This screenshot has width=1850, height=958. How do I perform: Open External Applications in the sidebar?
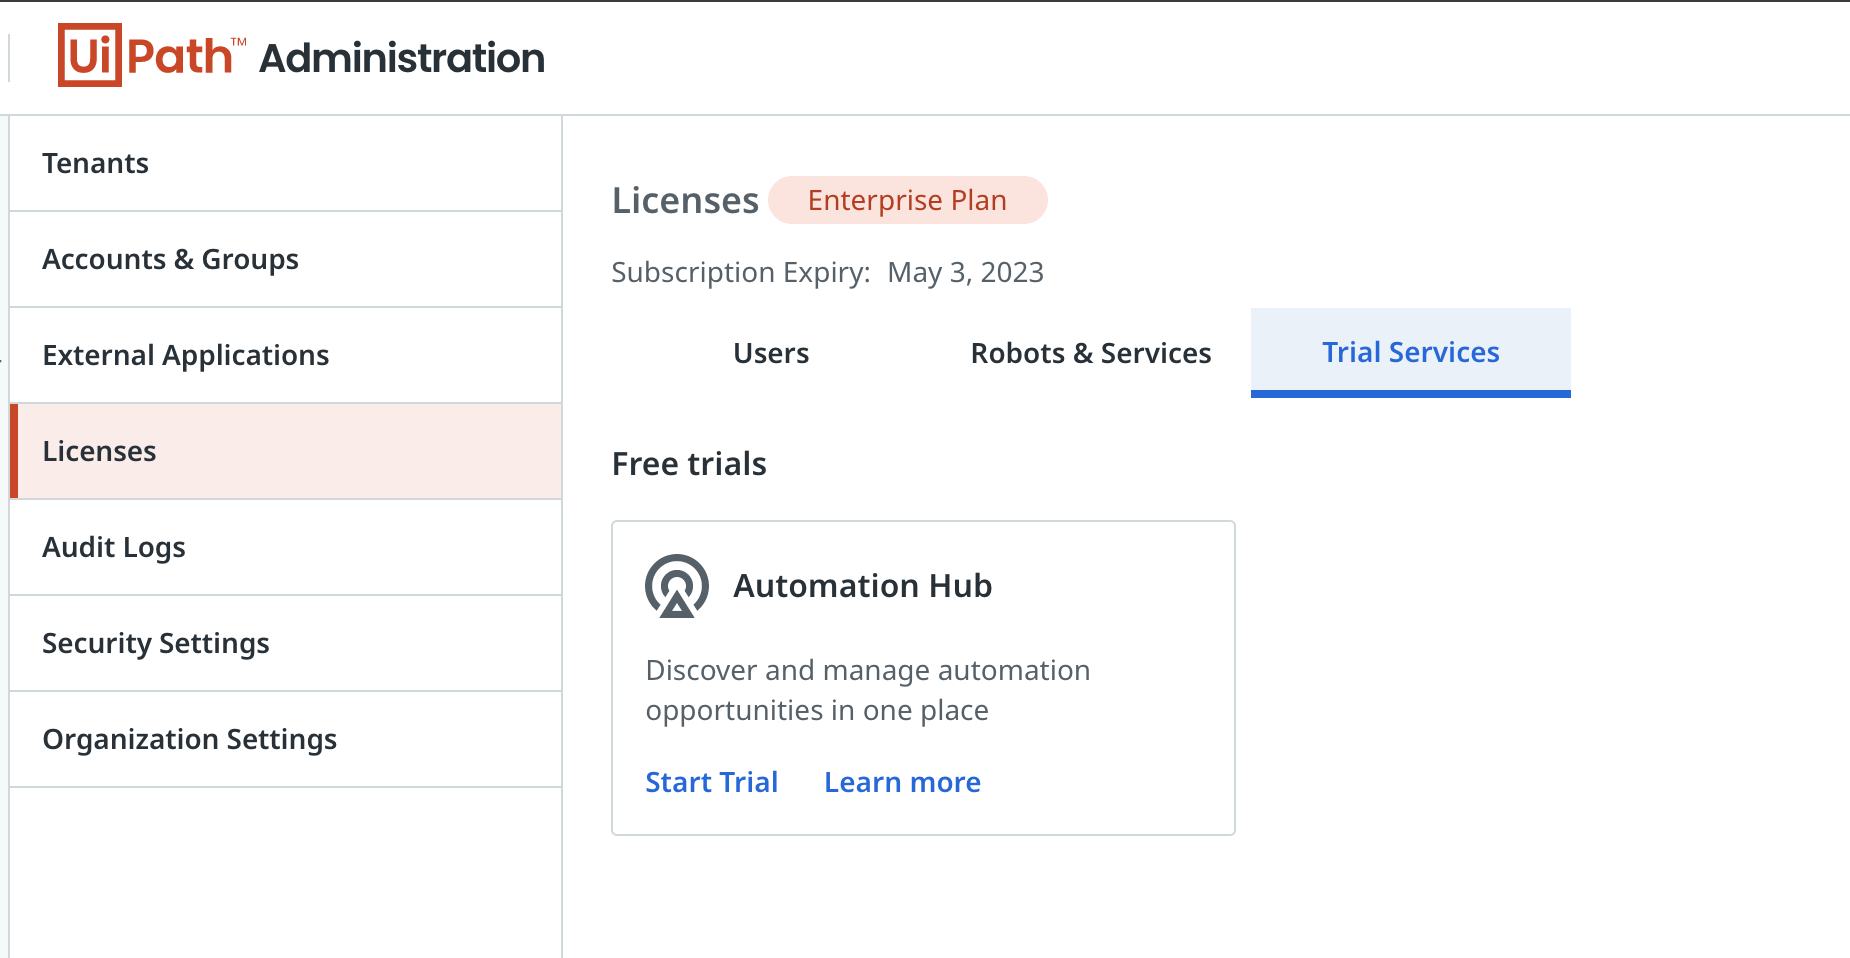186,355
